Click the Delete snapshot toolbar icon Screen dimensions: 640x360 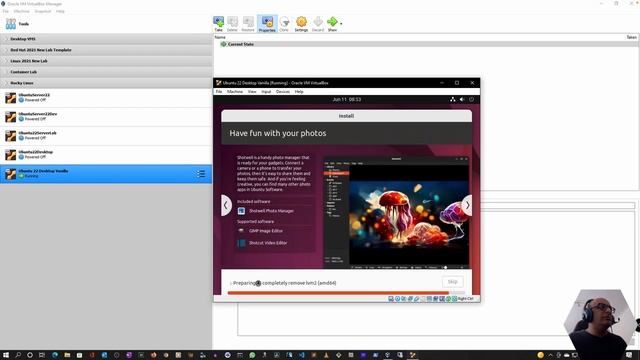point(232,24)
